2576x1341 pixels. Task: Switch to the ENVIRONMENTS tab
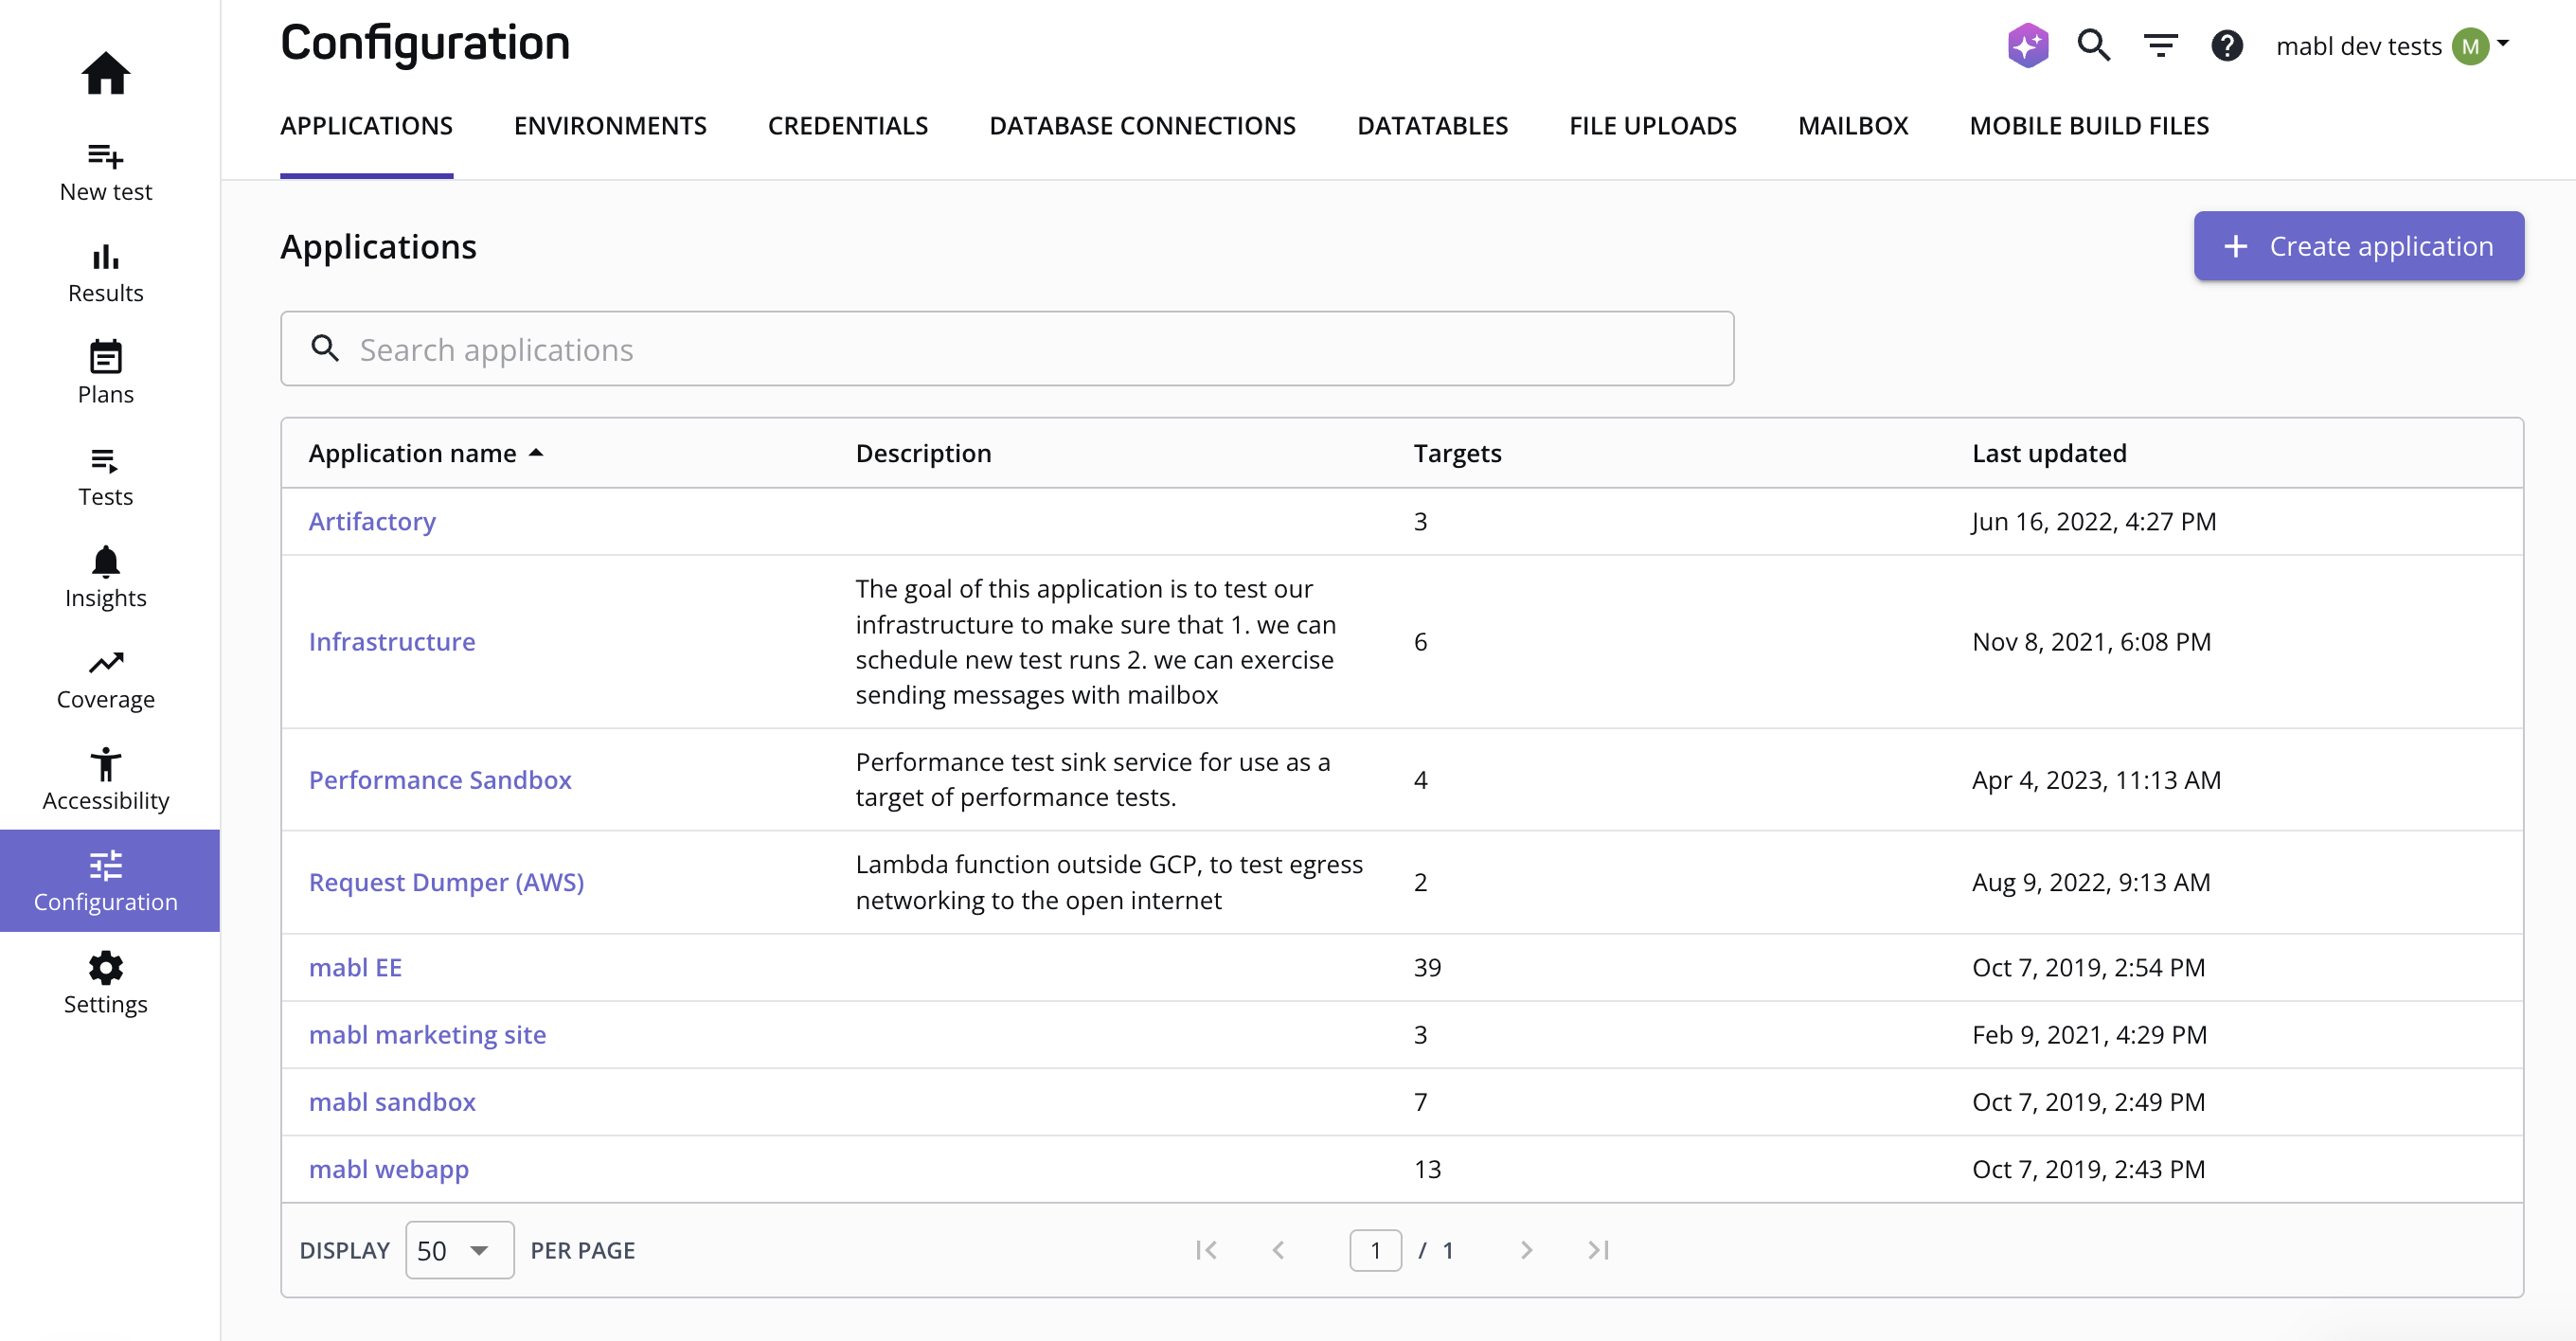610,126
